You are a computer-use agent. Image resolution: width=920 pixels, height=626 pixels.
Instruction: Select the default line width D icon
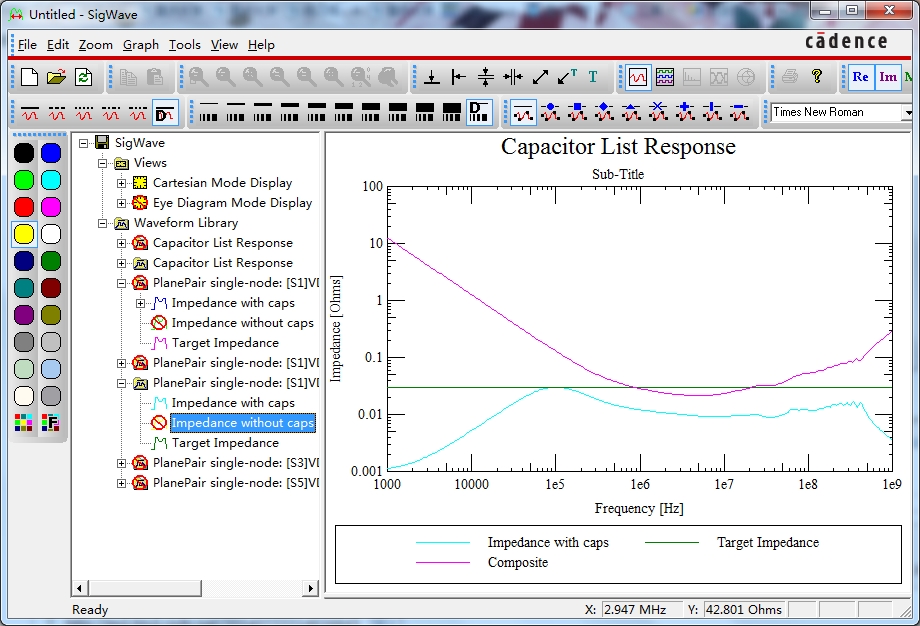[479, 112]
